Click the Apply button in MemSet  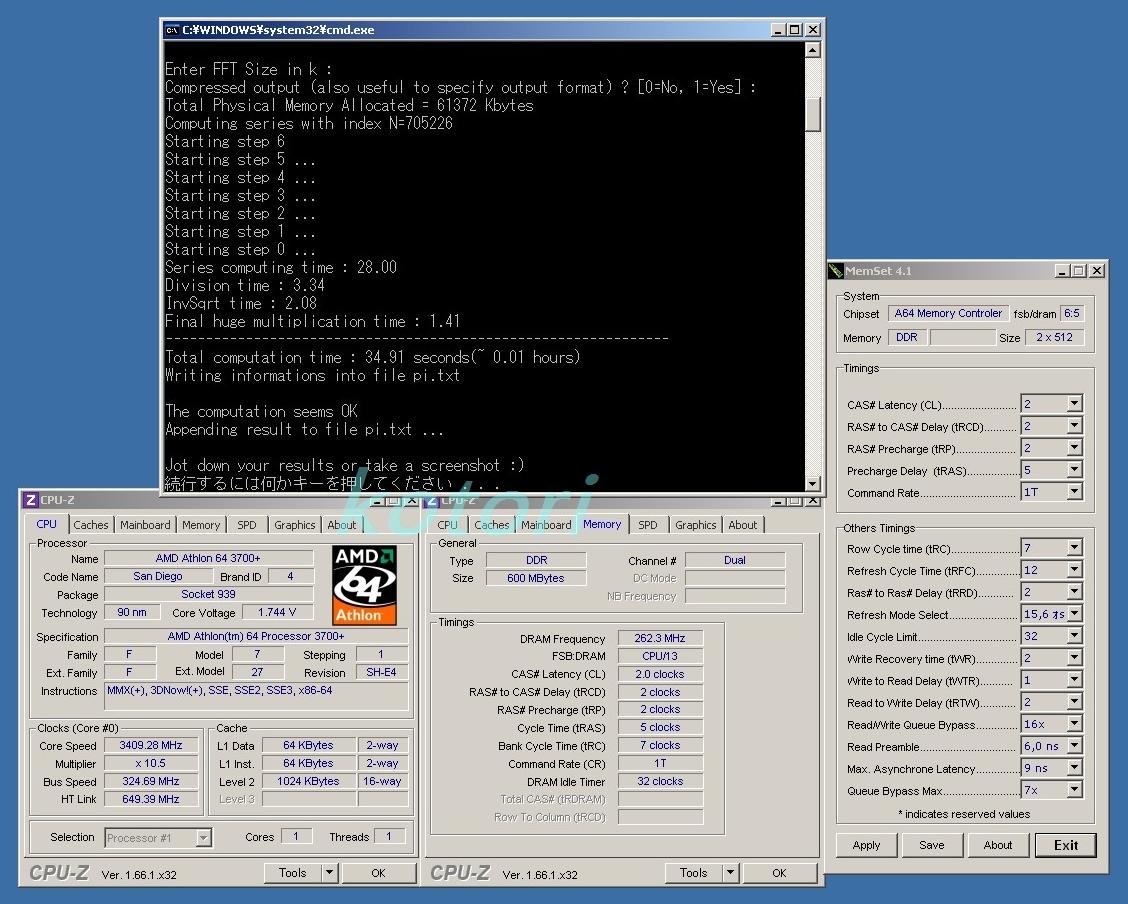coord(867,845)
